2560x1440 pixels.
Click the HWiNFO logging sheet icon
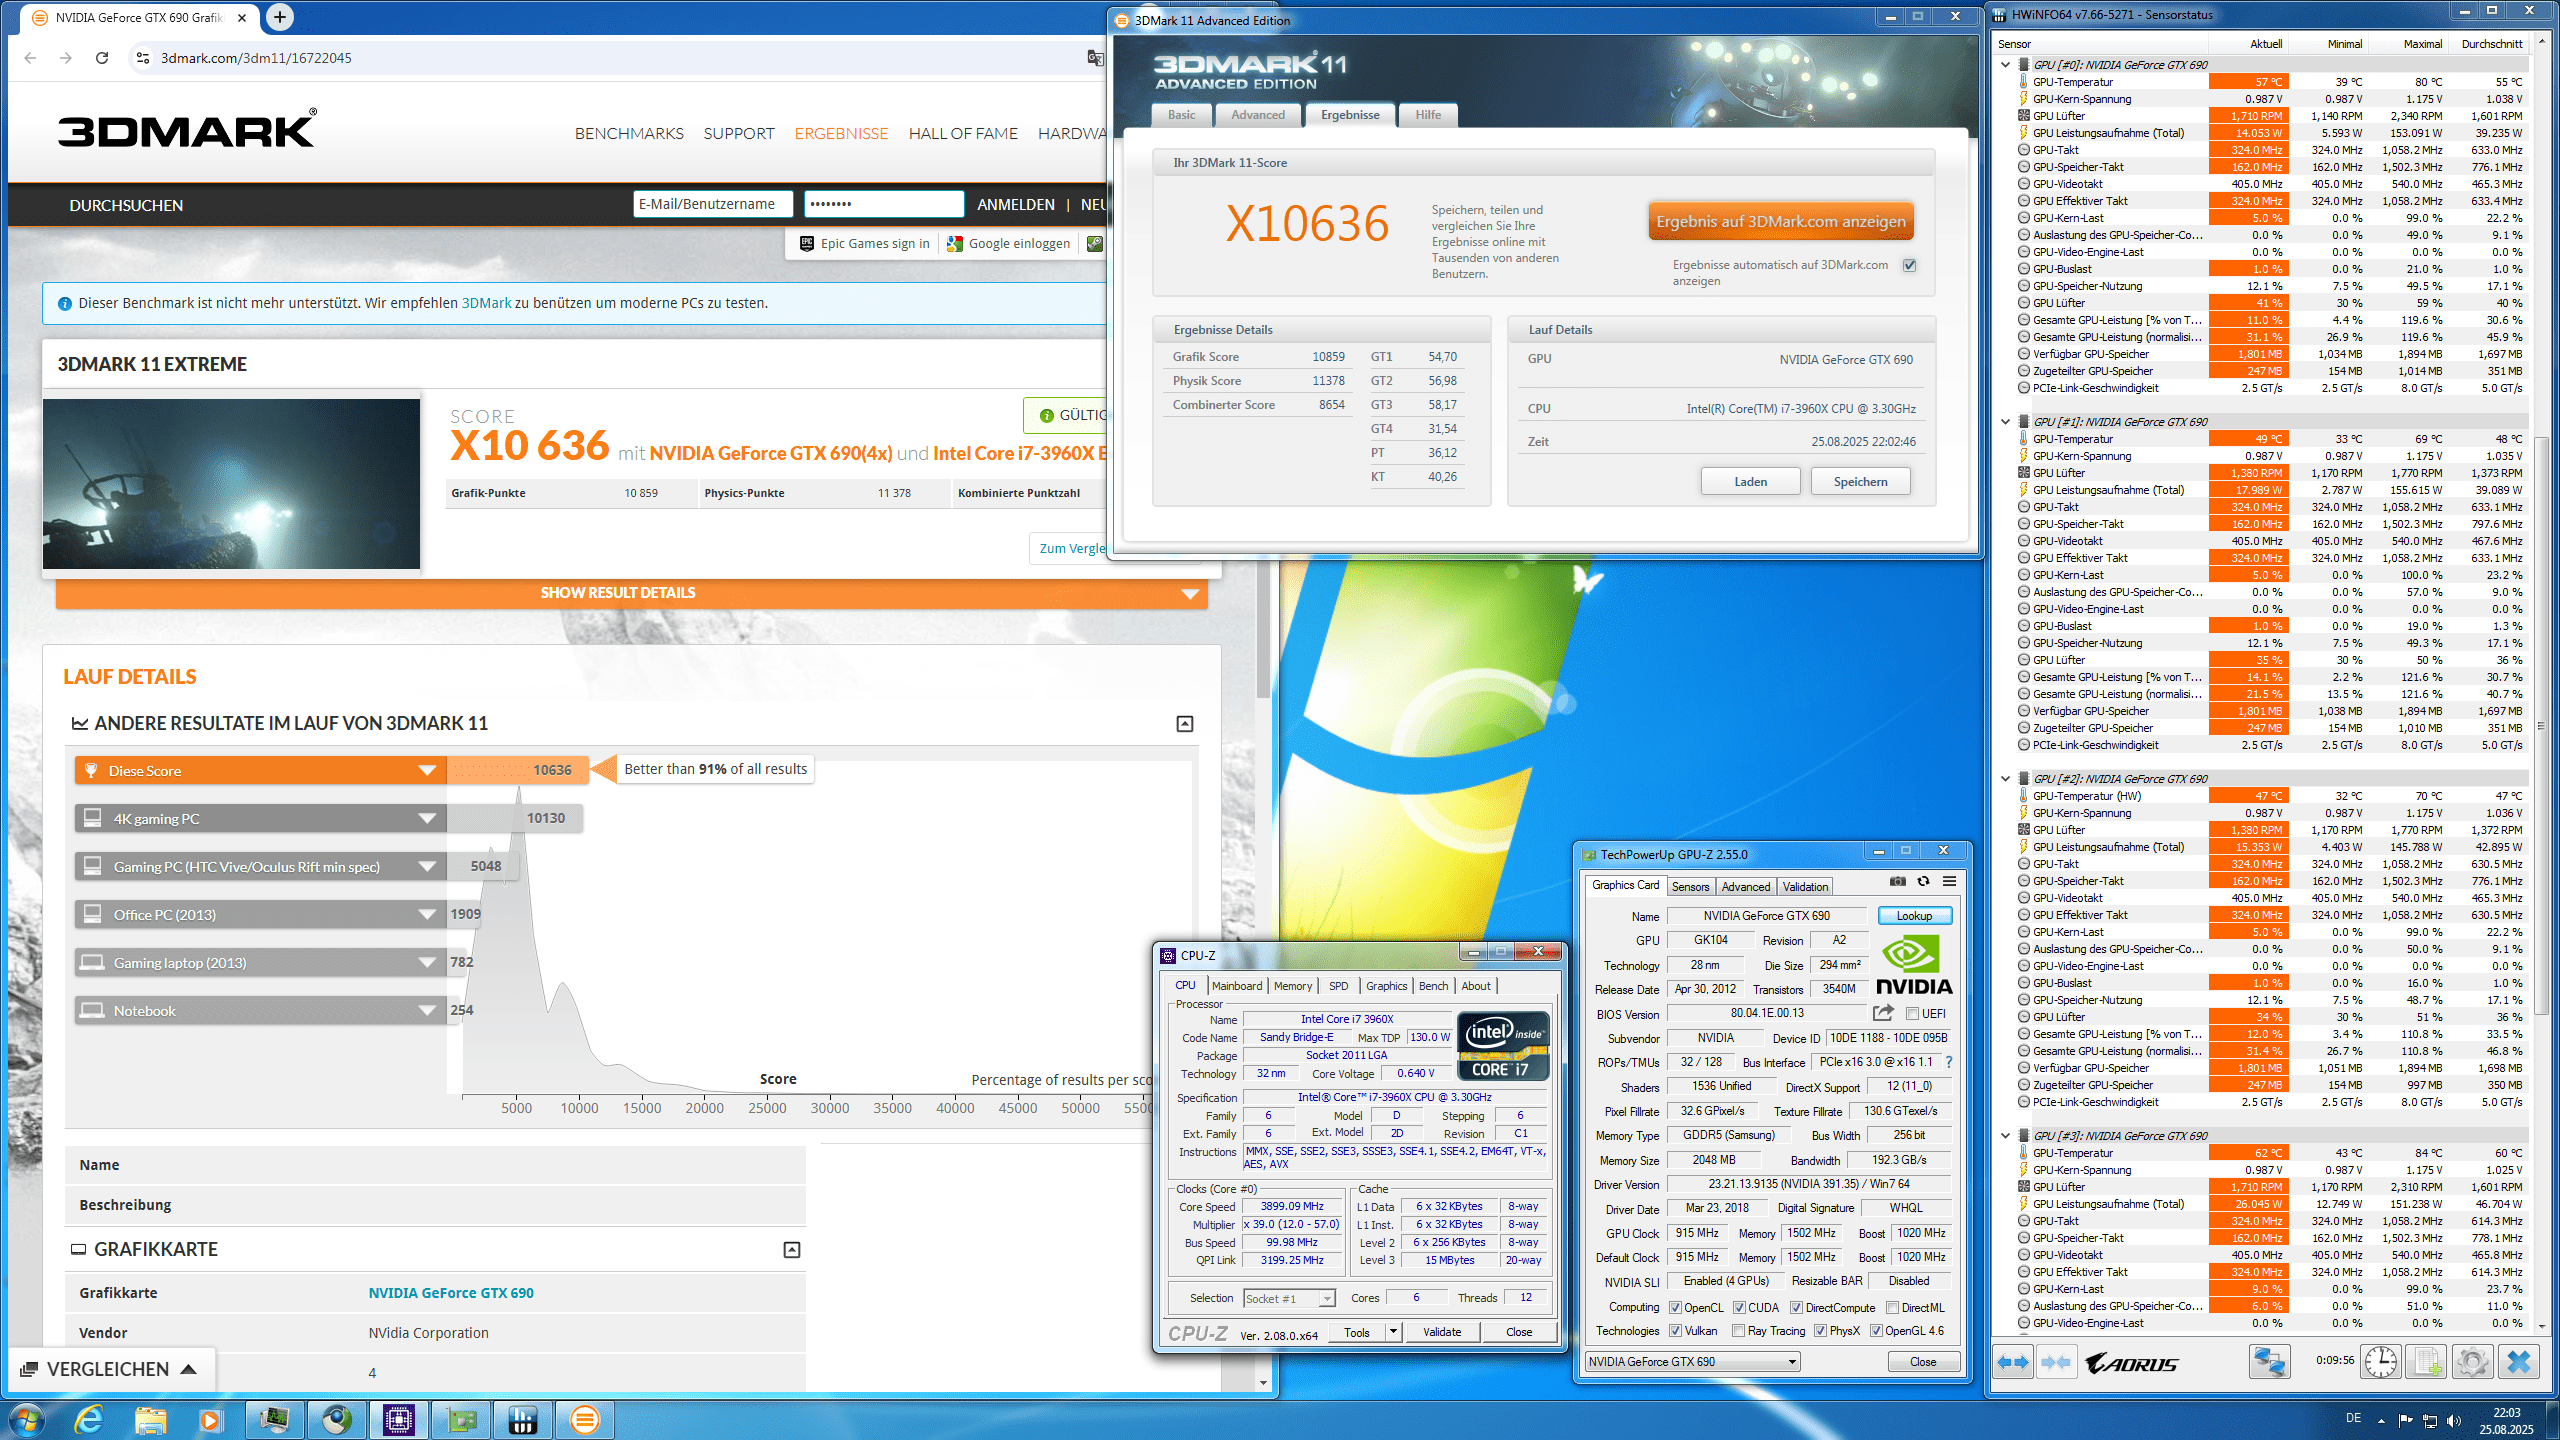(x=2426, y=1362)
